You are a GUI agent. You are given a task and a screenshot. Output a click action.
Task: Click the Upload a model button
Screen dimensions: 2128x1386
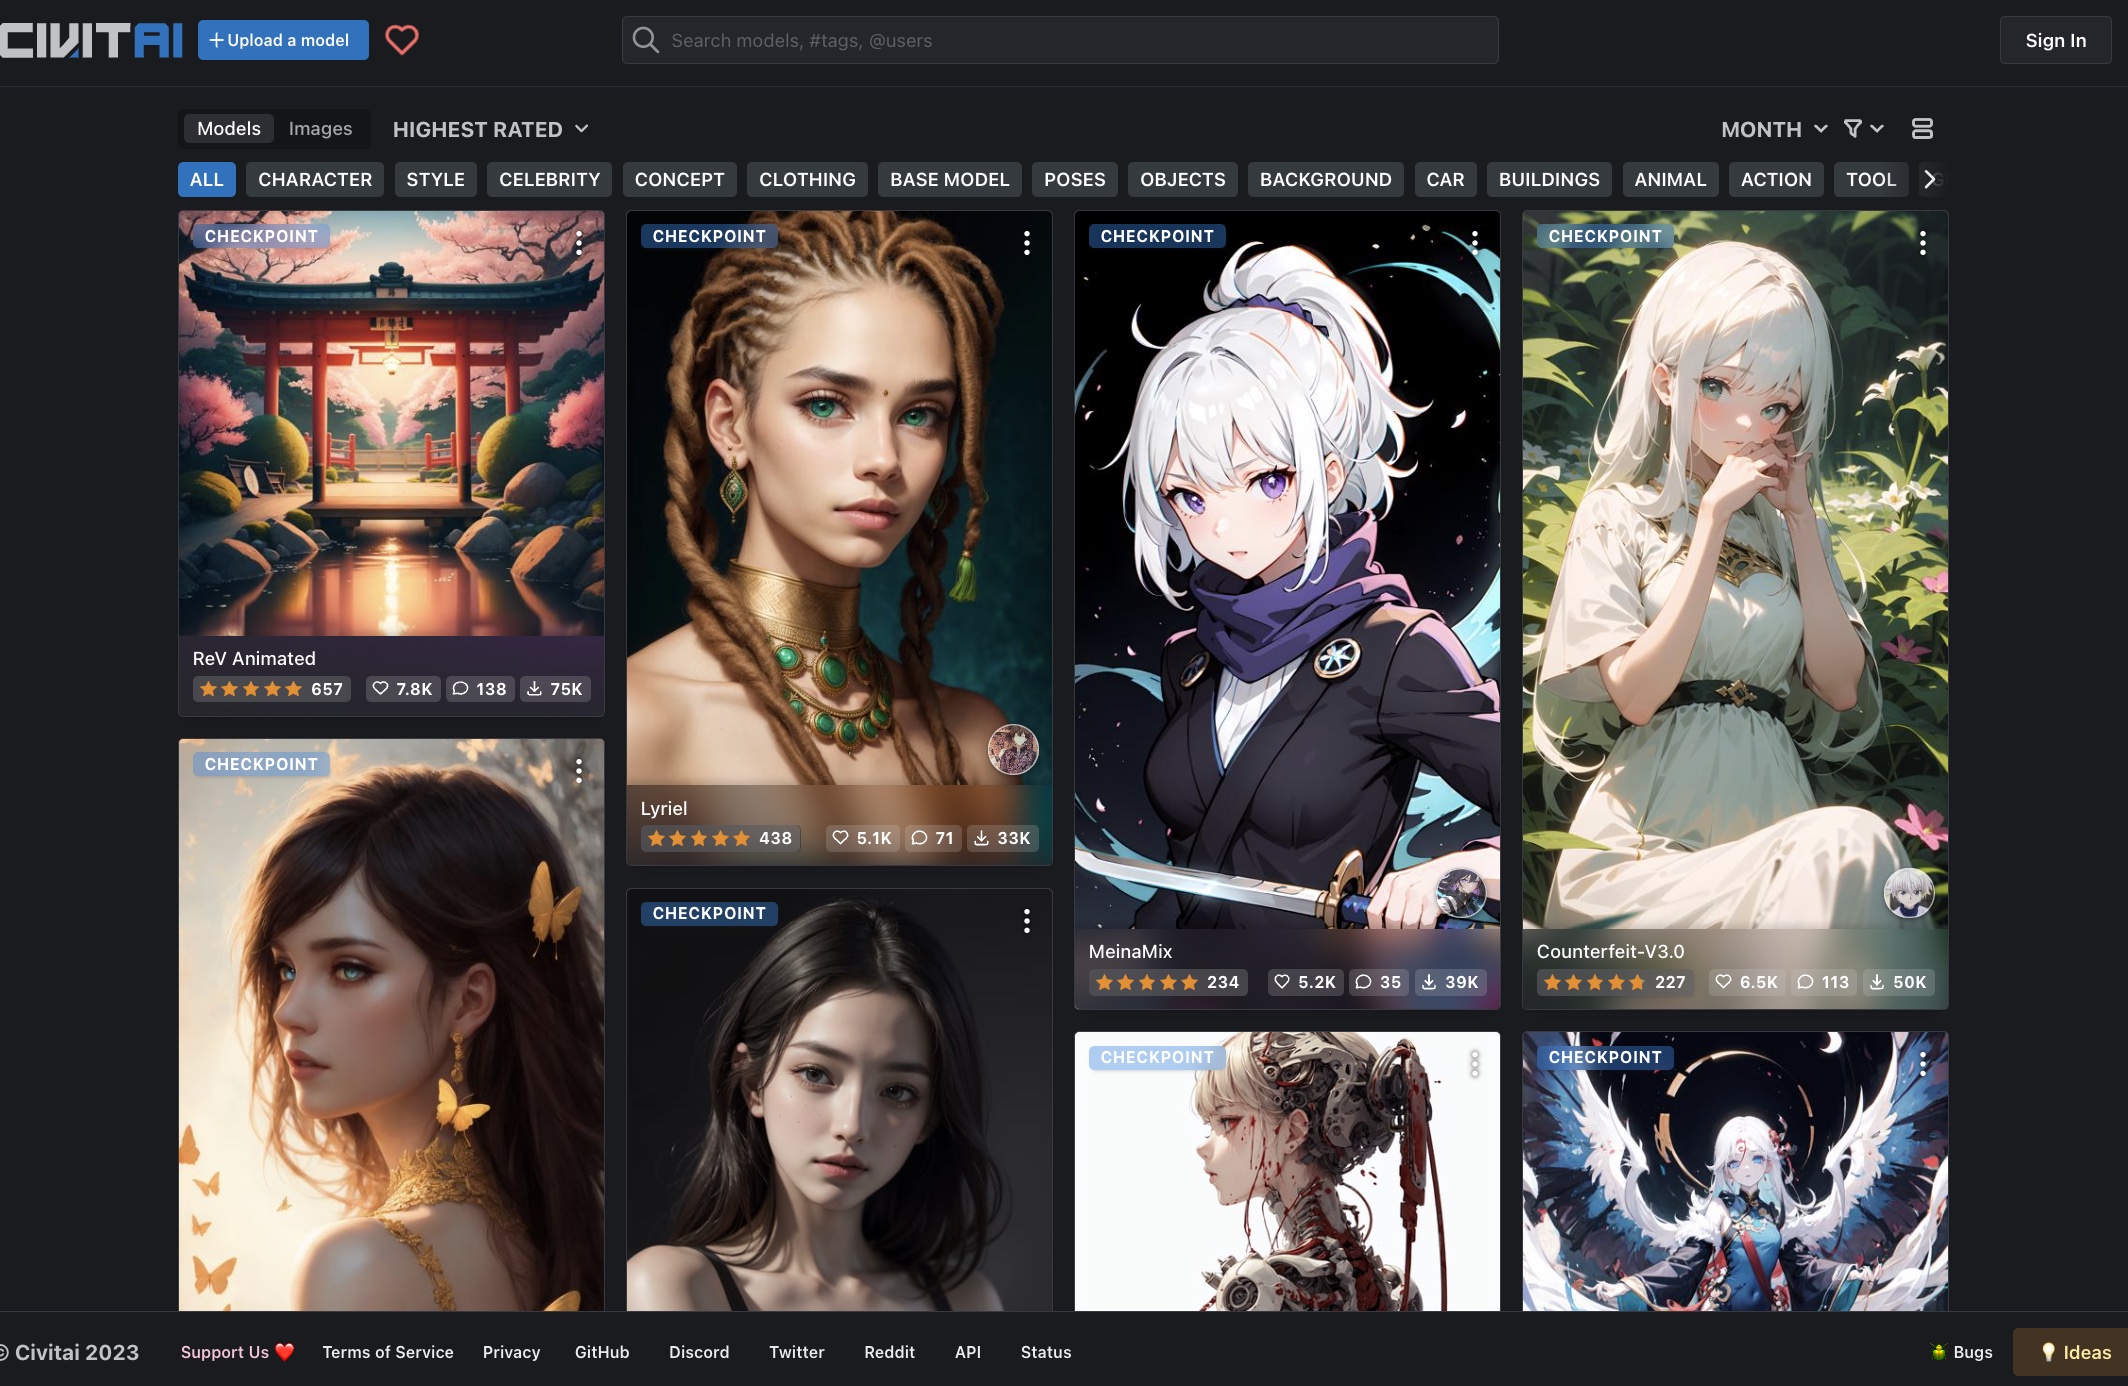pyautogui.click(x=283, y=40)
